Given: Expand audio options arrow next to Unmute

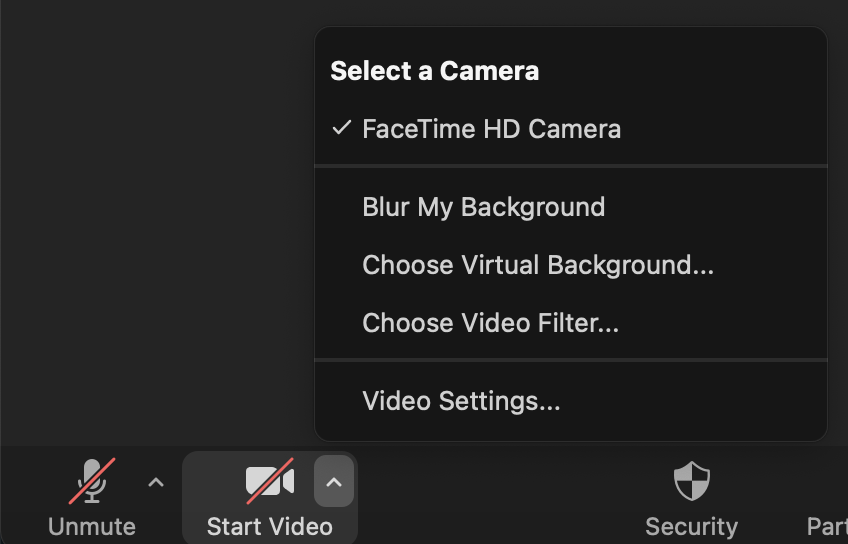Looking at the screenshot, I should (156, 482).
